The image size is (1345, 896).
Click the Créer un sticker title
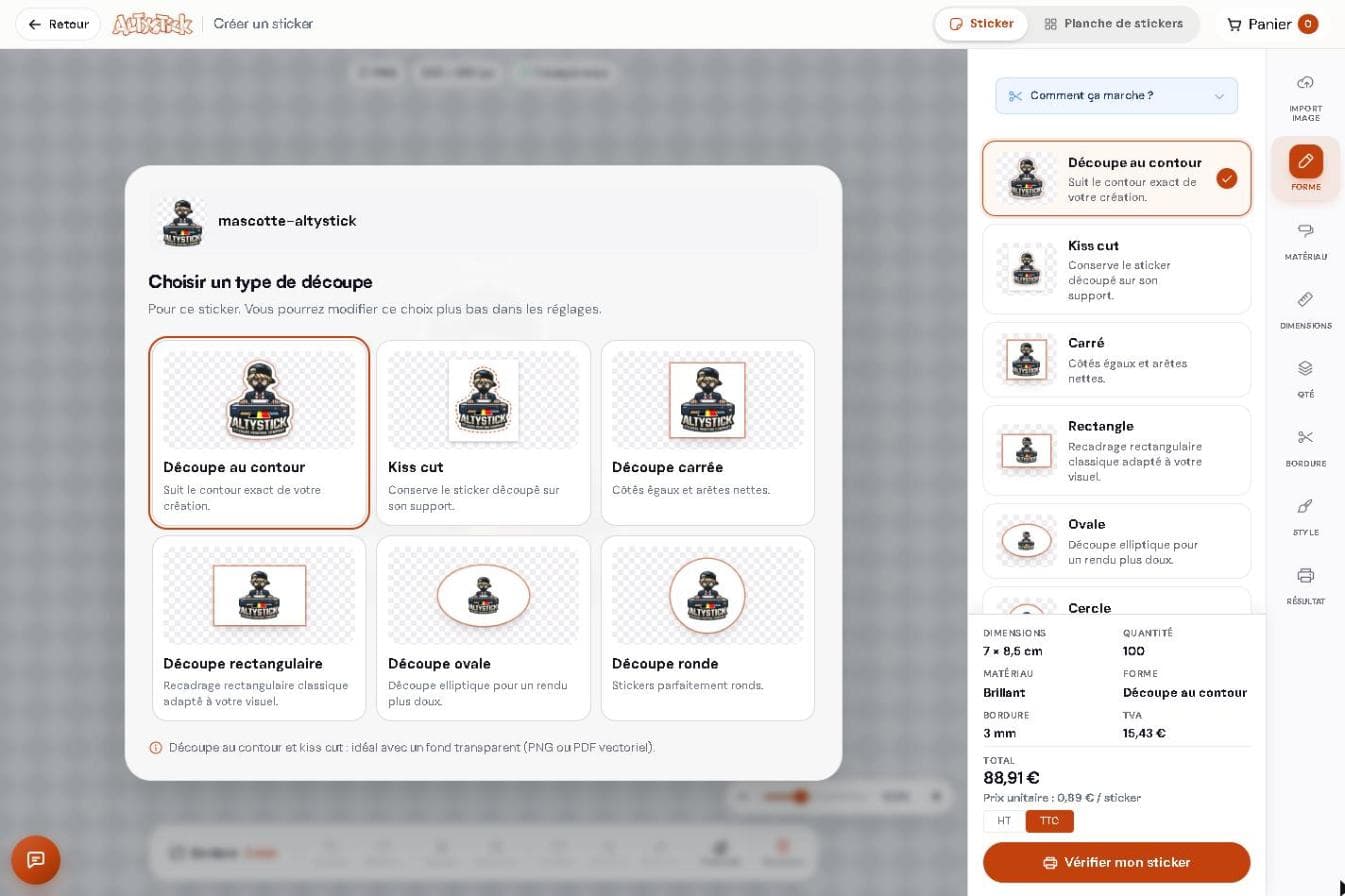click(x=263, y=24)
